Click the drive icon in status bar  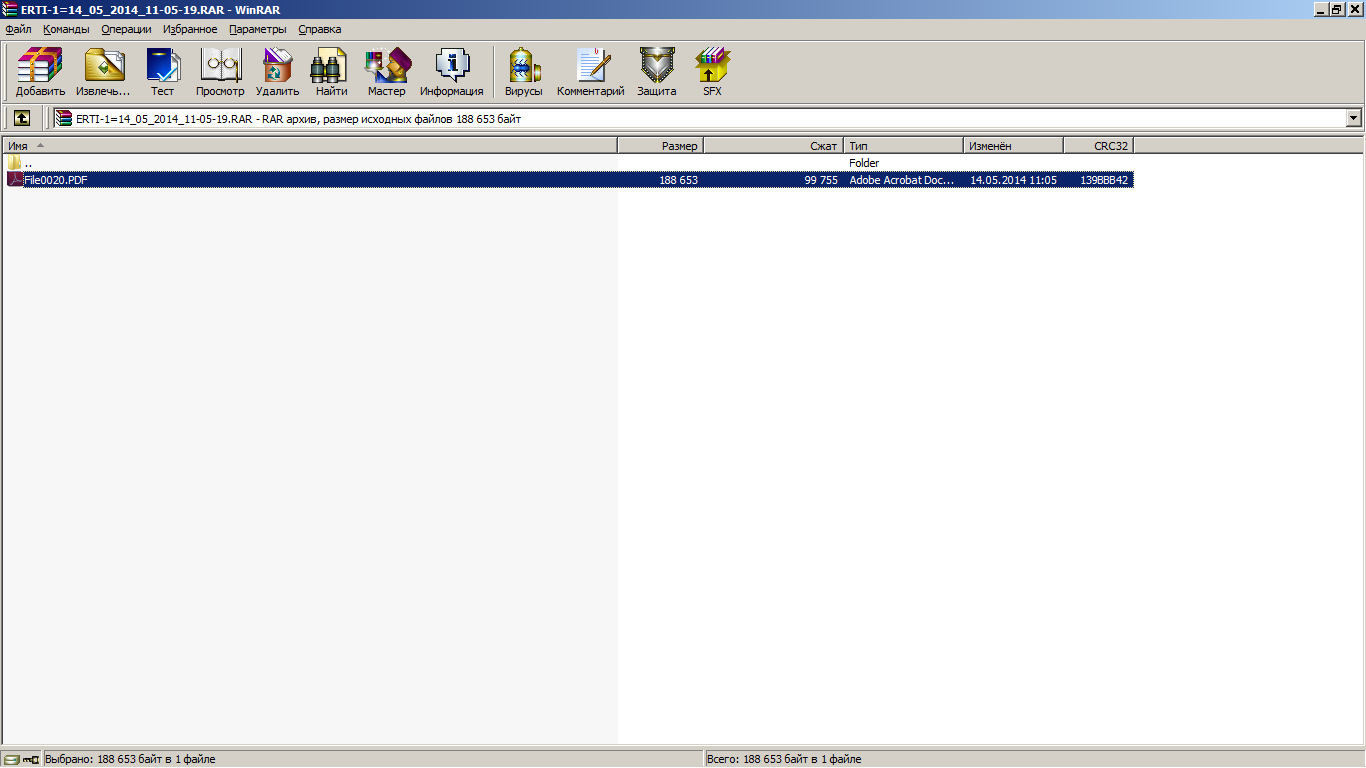click(x=11, y=759)
